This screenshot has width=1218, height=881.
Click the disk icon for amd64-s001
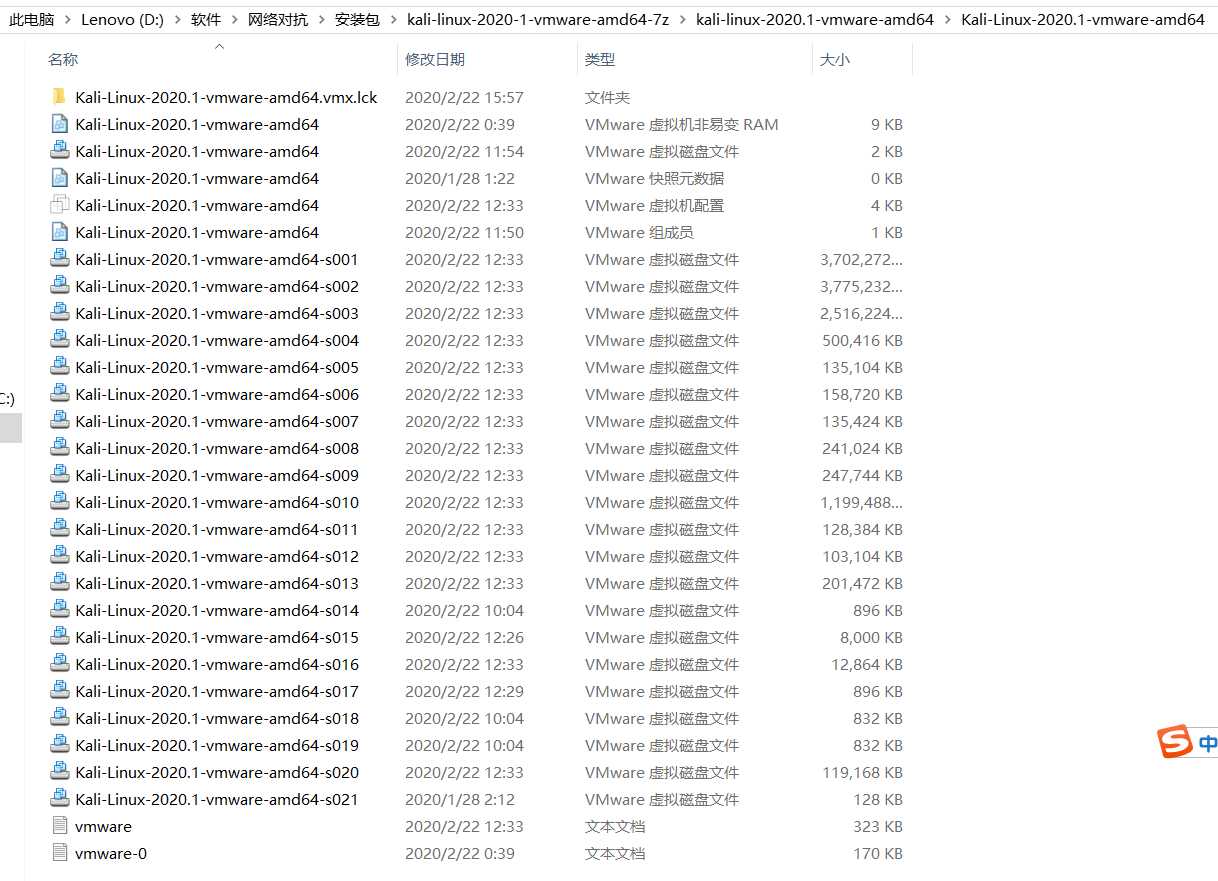[60, 259]
